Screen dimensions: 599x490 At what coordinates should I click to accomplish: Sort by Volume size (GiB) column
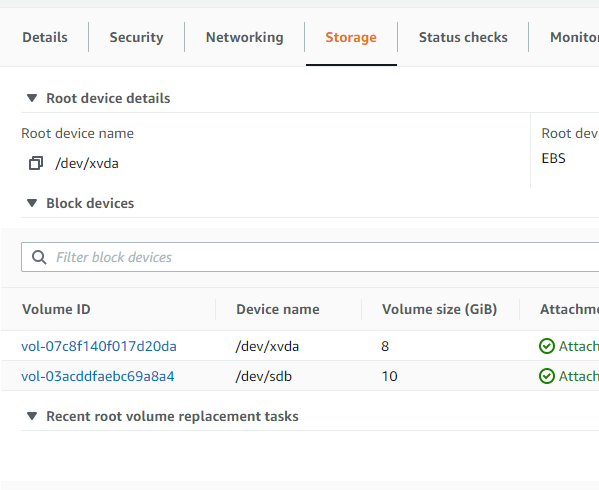click(x=439, y=309)
